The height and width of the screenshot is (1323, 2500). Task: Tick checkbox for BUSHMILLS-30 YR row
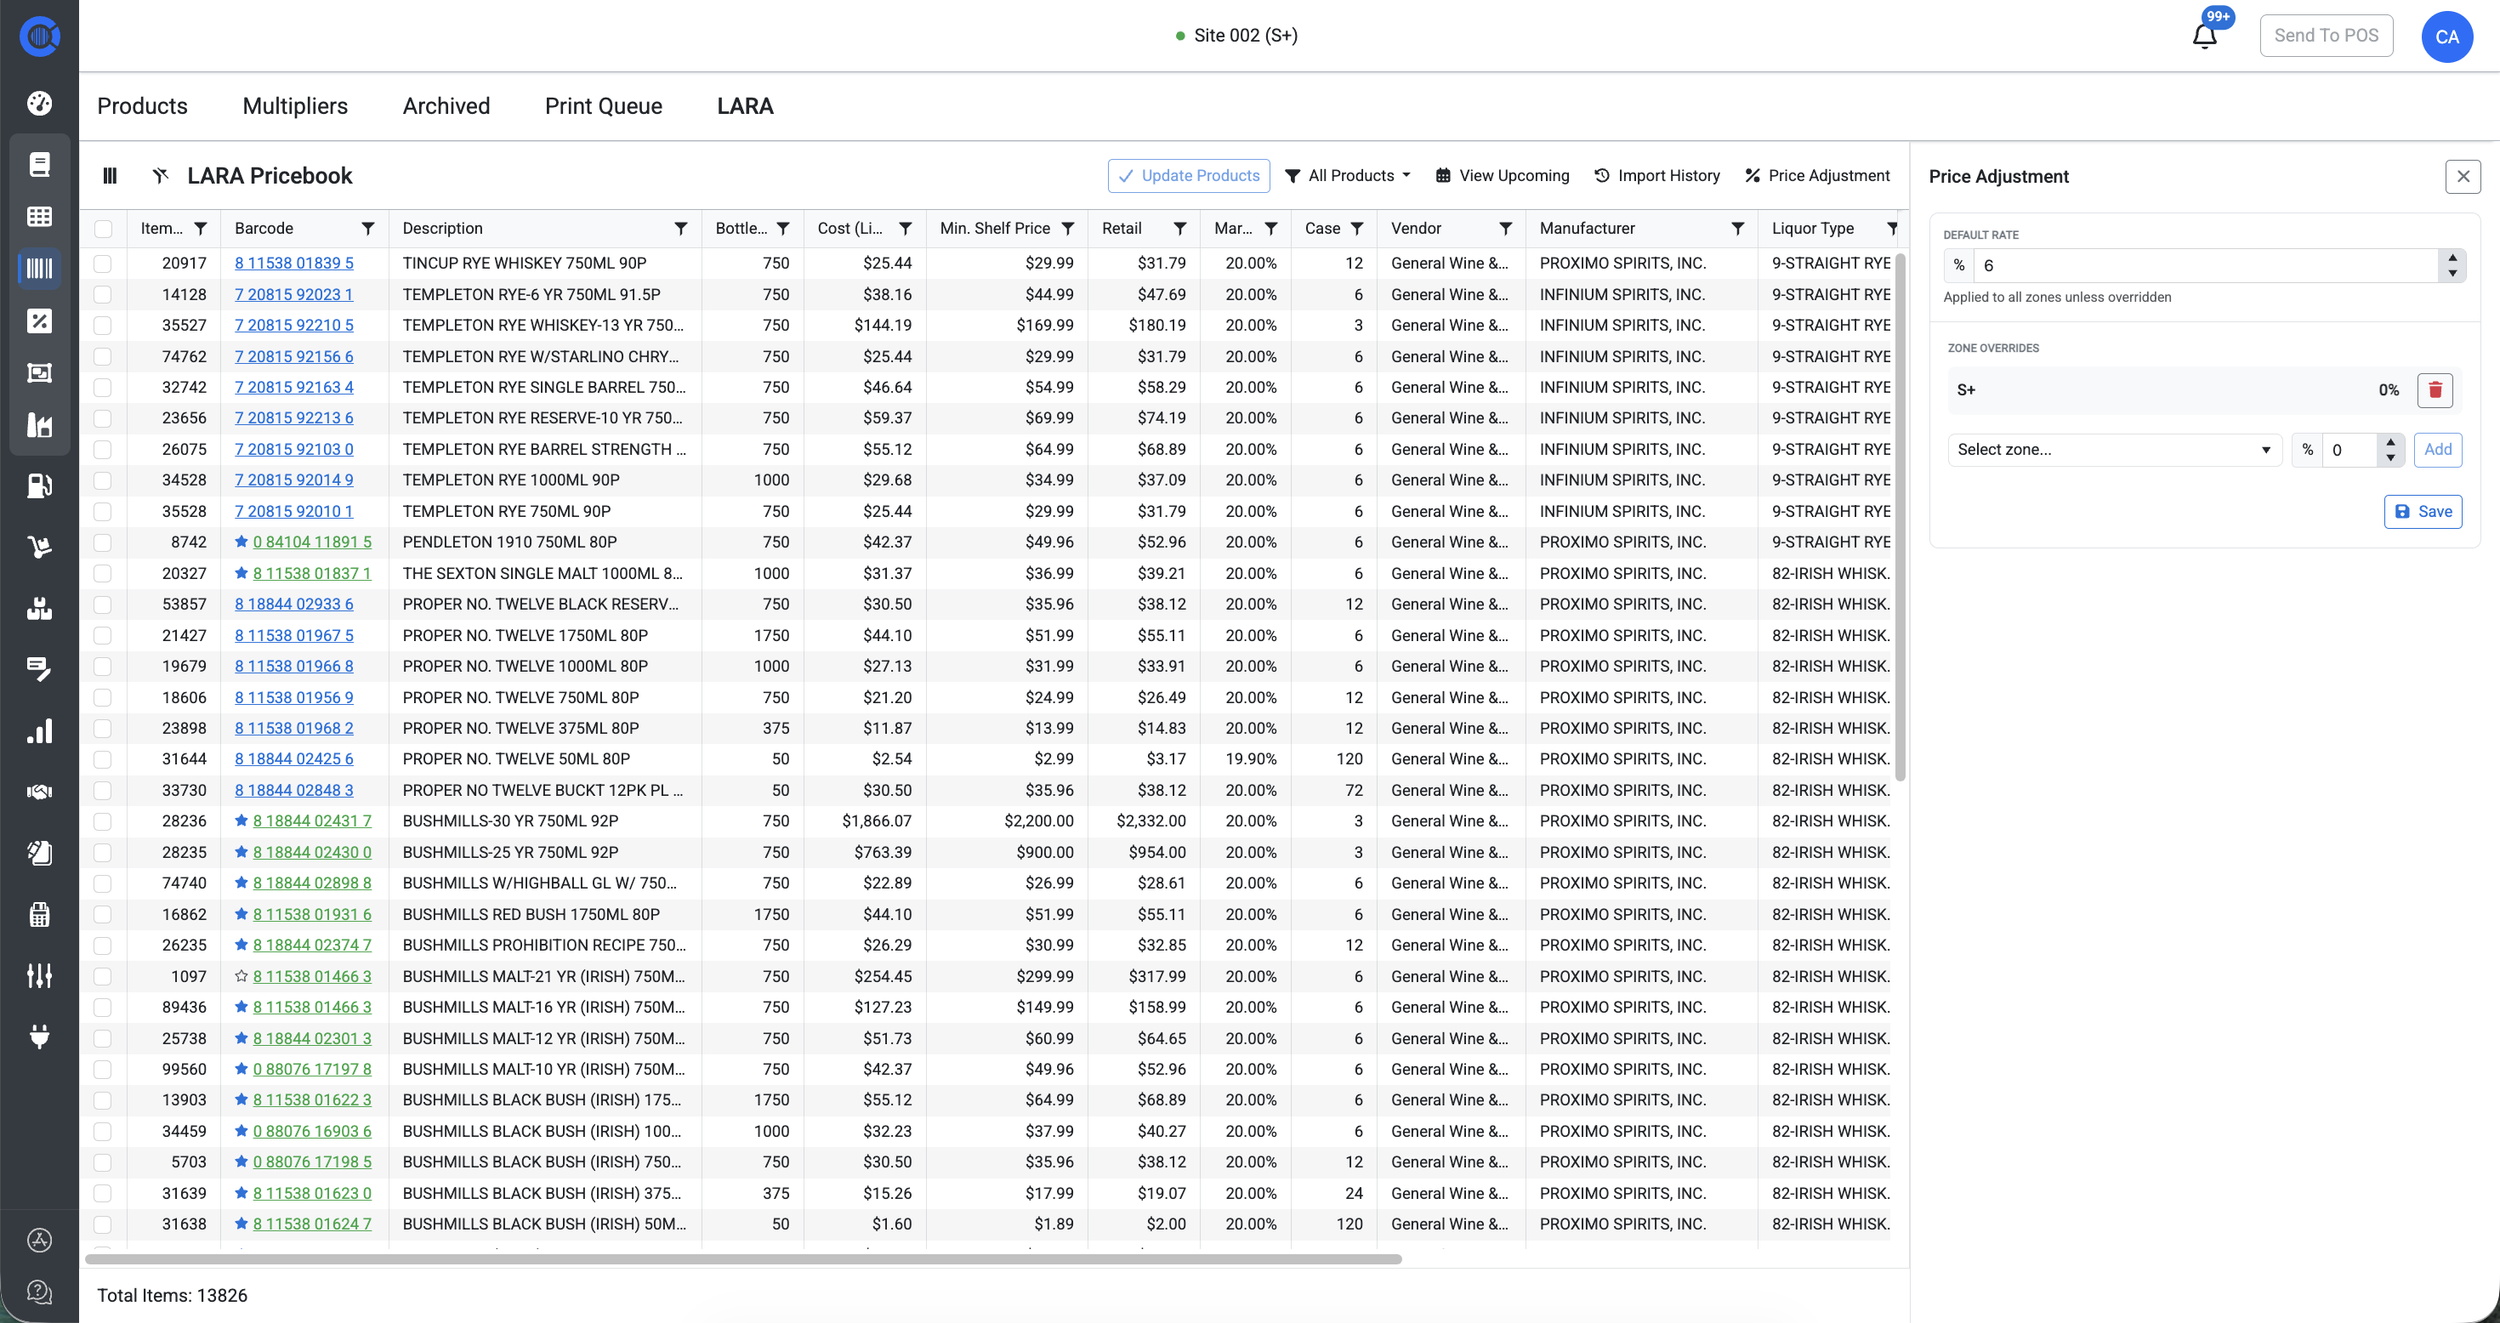(103, 822)
